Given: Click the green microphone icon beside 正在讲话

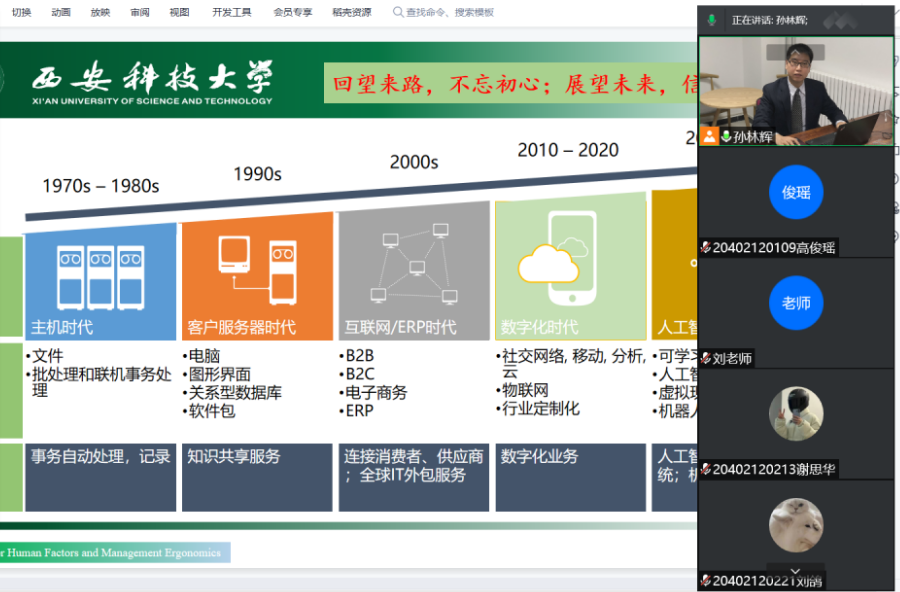Looking at the screenshot, I should 712,19.
